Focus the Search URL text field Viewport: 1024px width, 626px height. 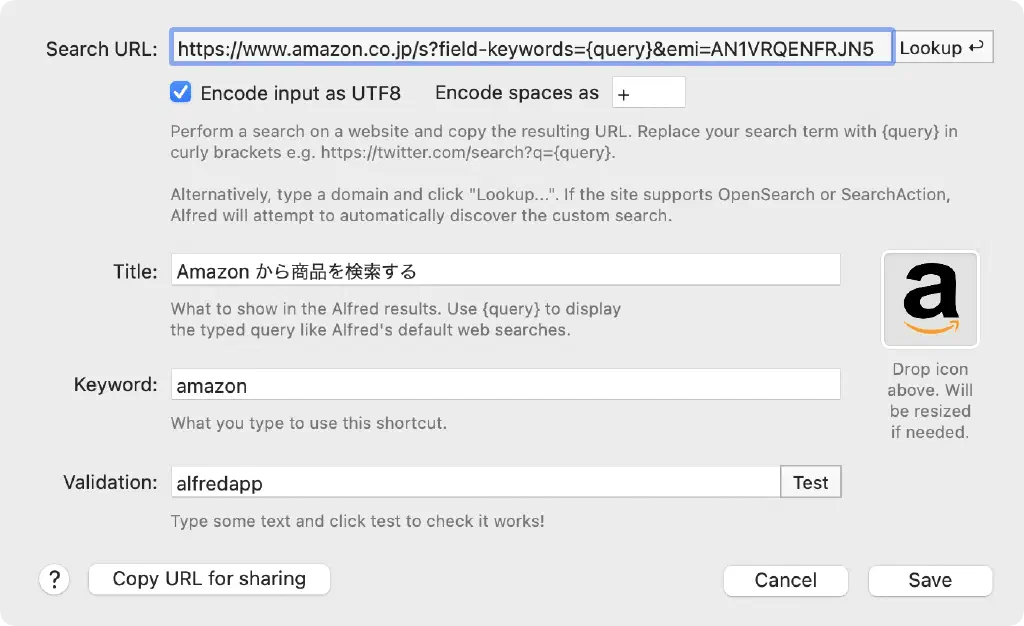531,48
